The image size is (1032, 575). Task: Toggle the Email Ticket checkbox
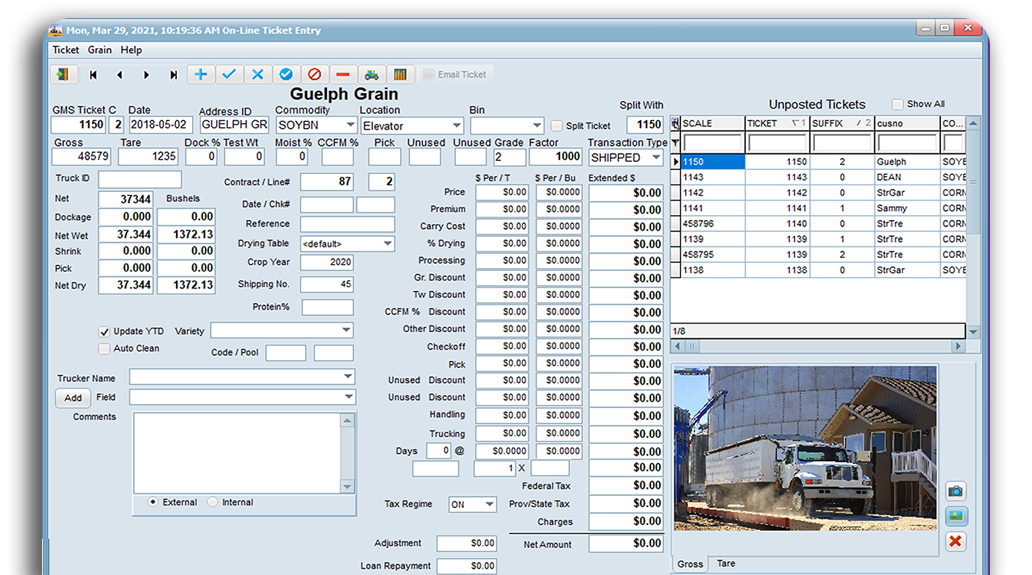(428, 74)
